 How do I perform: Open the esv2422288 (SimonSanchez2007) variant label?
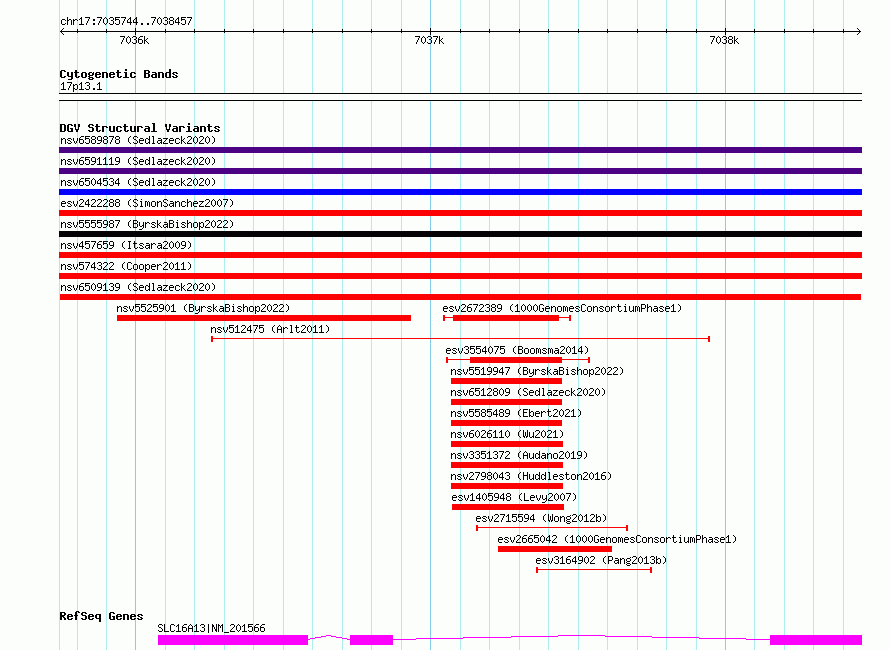coord(147,203)
